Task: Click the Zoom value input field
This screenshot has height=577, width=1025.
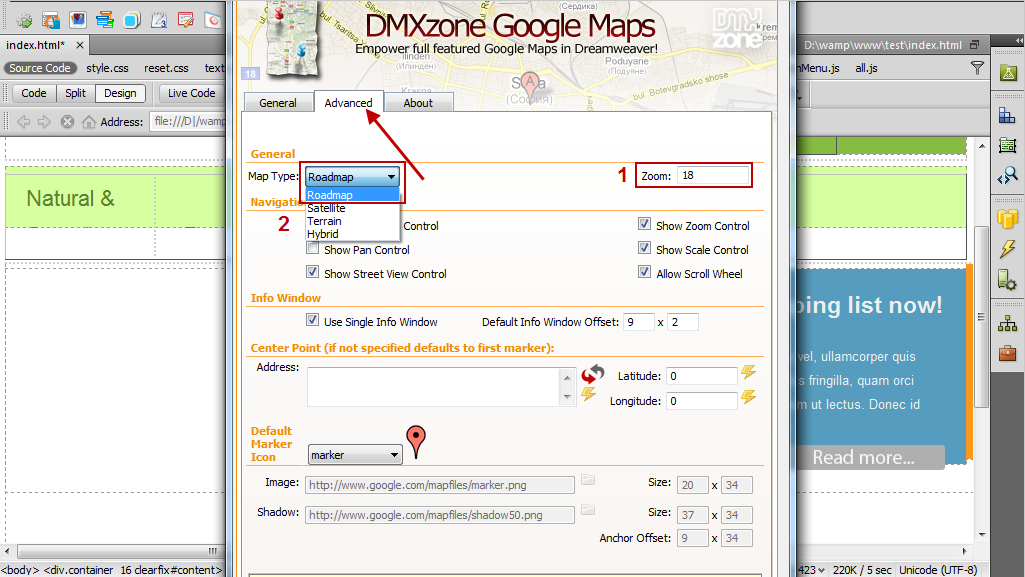Action: click(713, 175)
